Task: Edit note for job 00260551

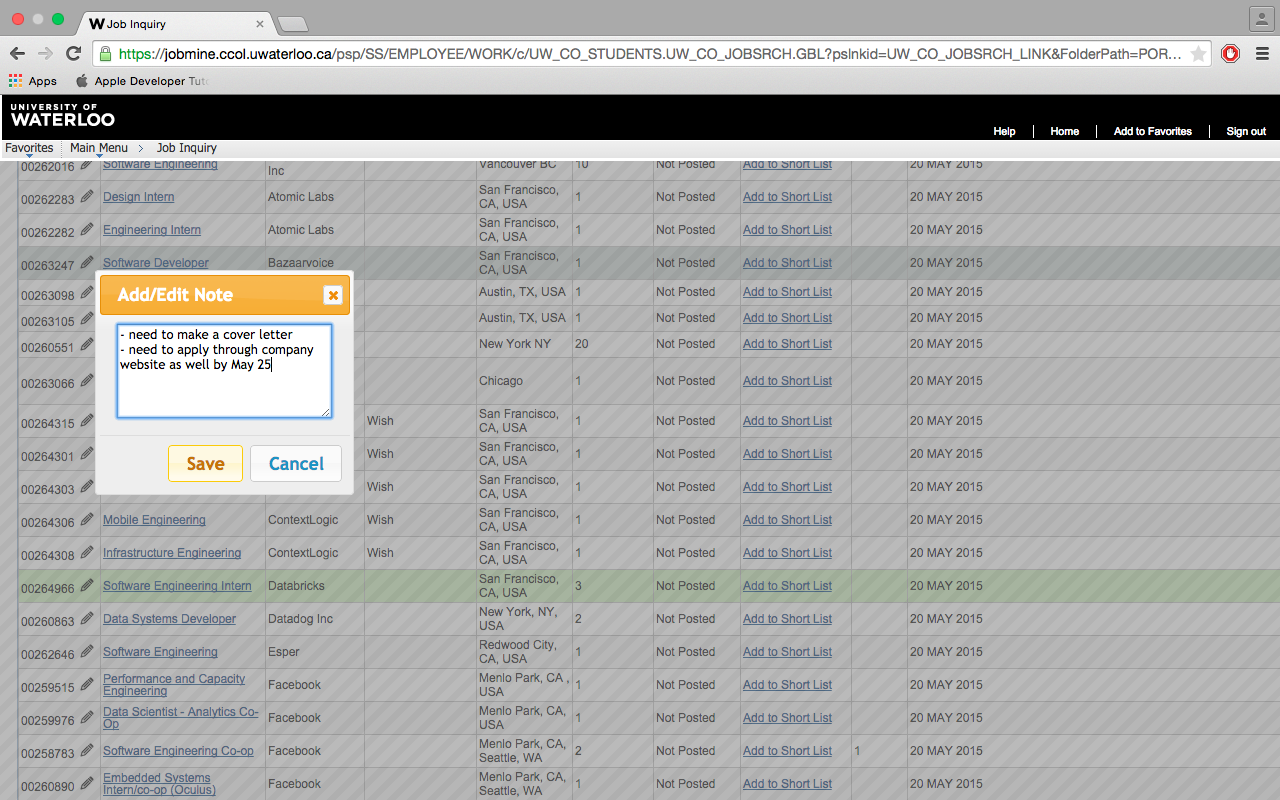Action: (x=88, y=346)
